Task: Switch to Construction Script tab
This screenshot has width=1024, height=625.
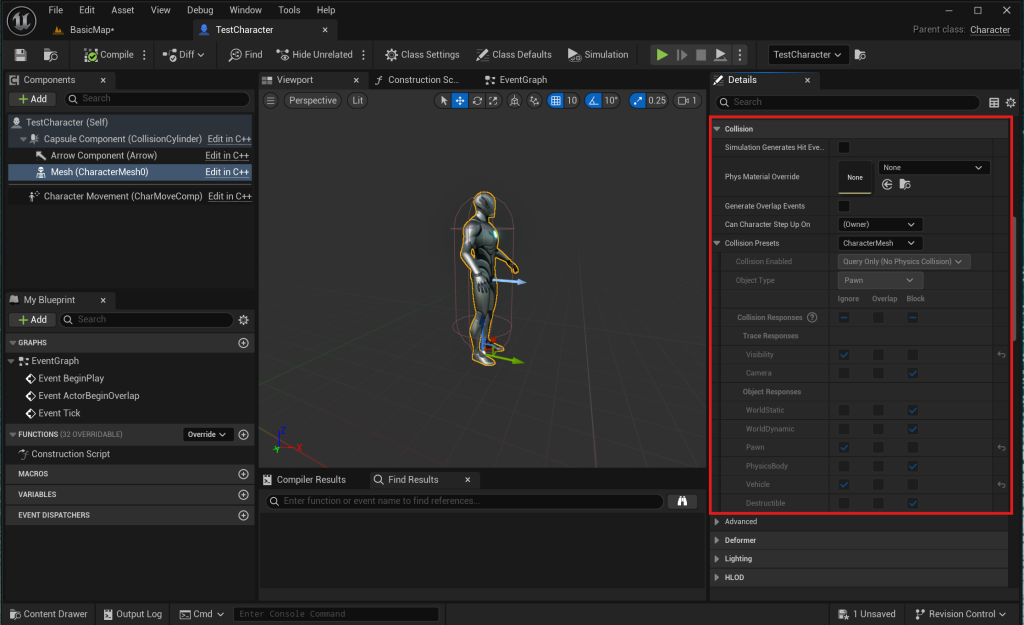Action: (417, 80)
